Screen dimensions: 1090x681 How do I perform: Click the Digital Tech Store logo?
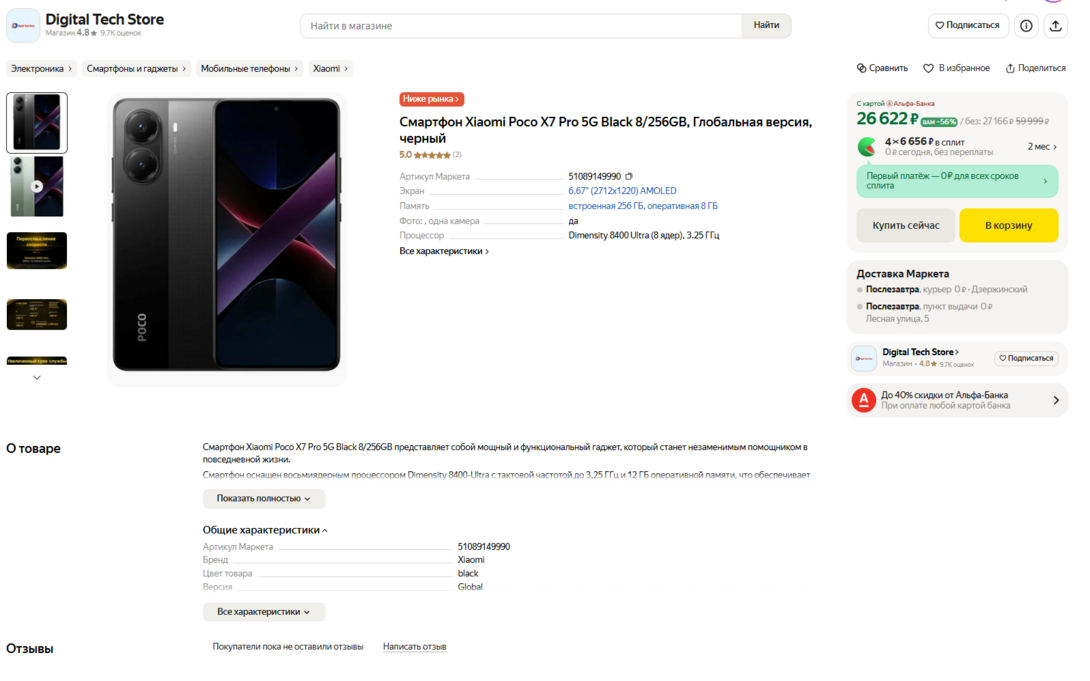[x=23, y=26]
